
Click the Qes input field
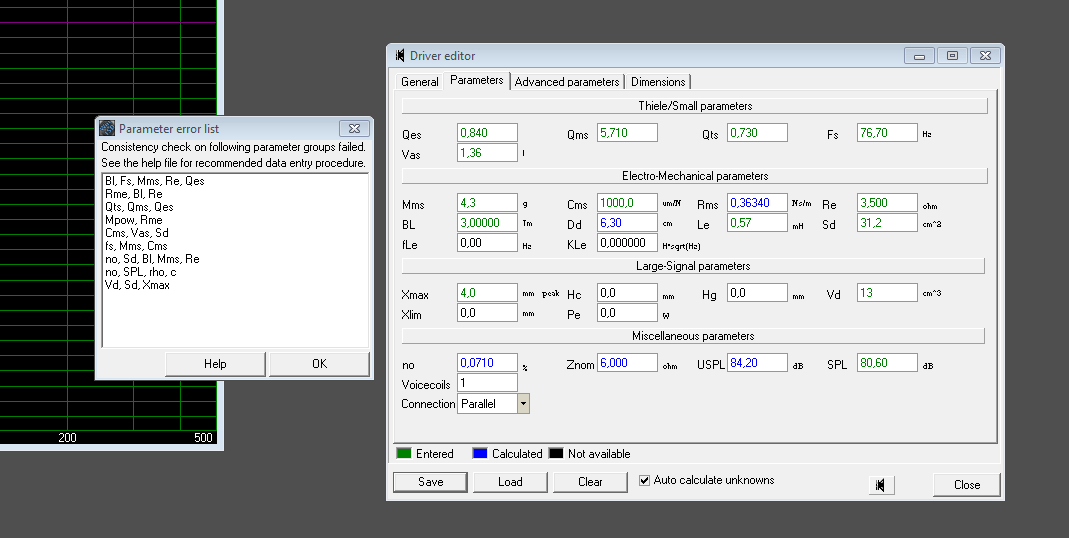point(487,133)
